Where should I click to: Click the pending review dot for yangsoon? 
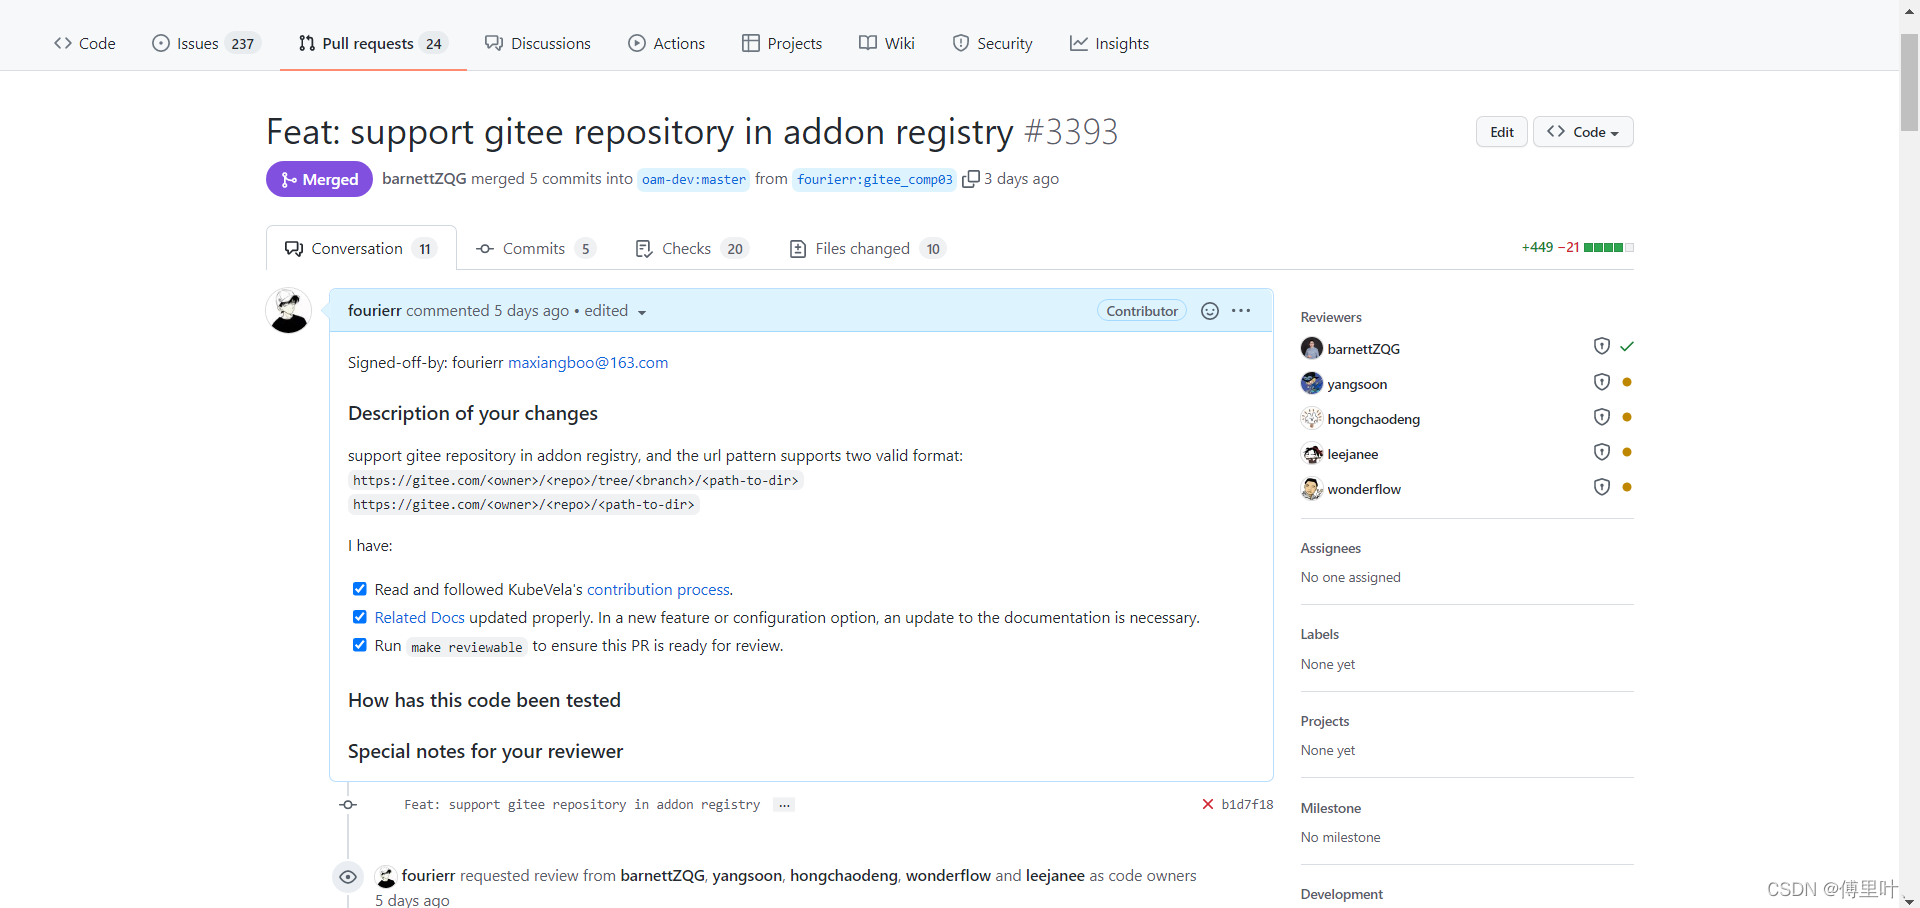point(1627,382)
